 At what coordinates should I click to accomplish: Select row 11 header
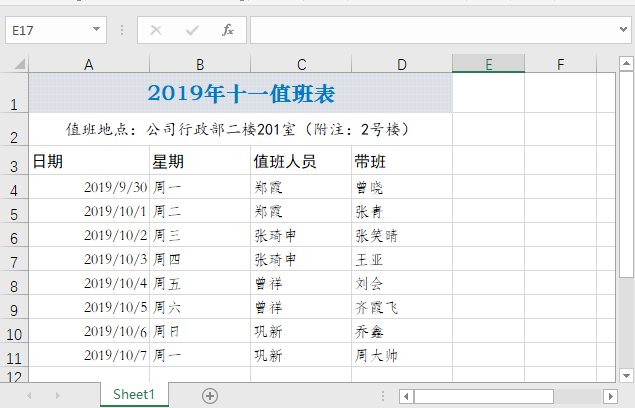pos(14,355)
